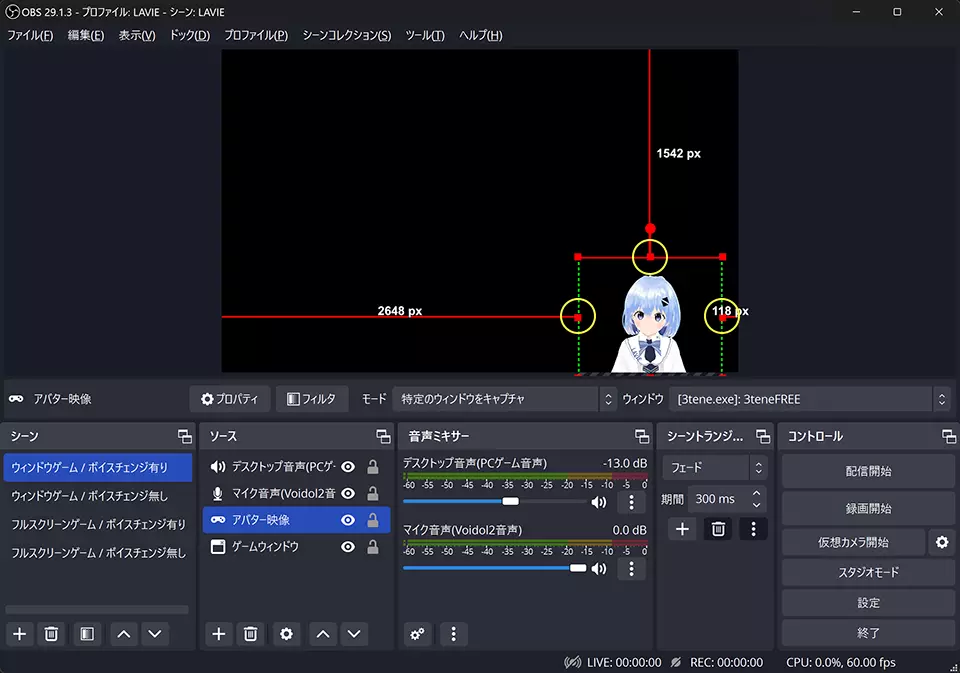Open the ウィンドウ 3teneFREE dropdown
Screen dimensions: 960x673
[809, 399]
